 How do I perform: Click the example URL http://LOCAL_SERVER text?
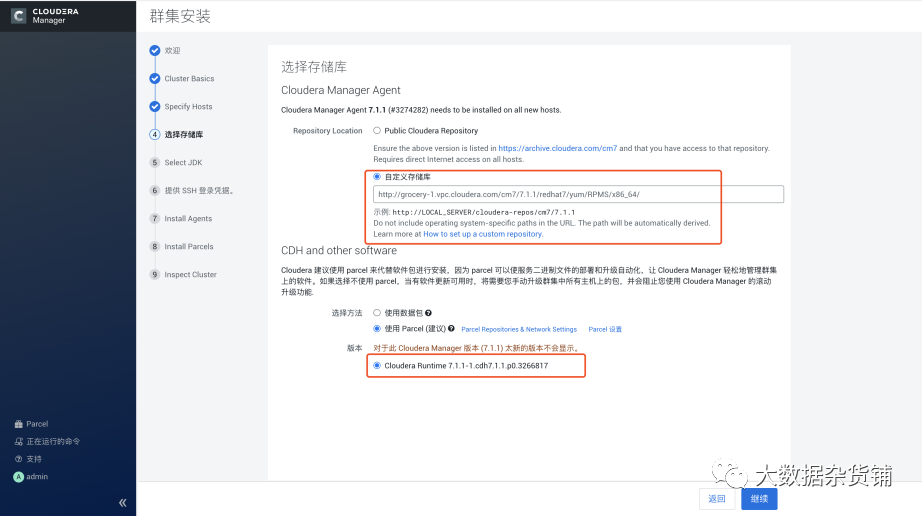[x=483, y=212]
